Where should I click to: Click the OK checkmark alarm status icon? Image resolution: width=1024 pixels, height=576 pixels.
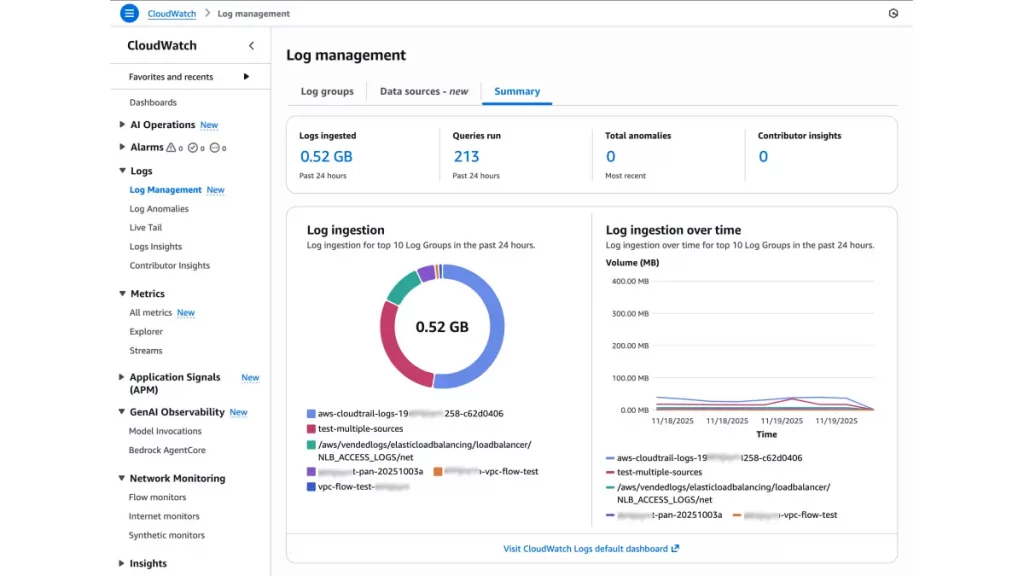pyautogui.click(x=193, y=148)
